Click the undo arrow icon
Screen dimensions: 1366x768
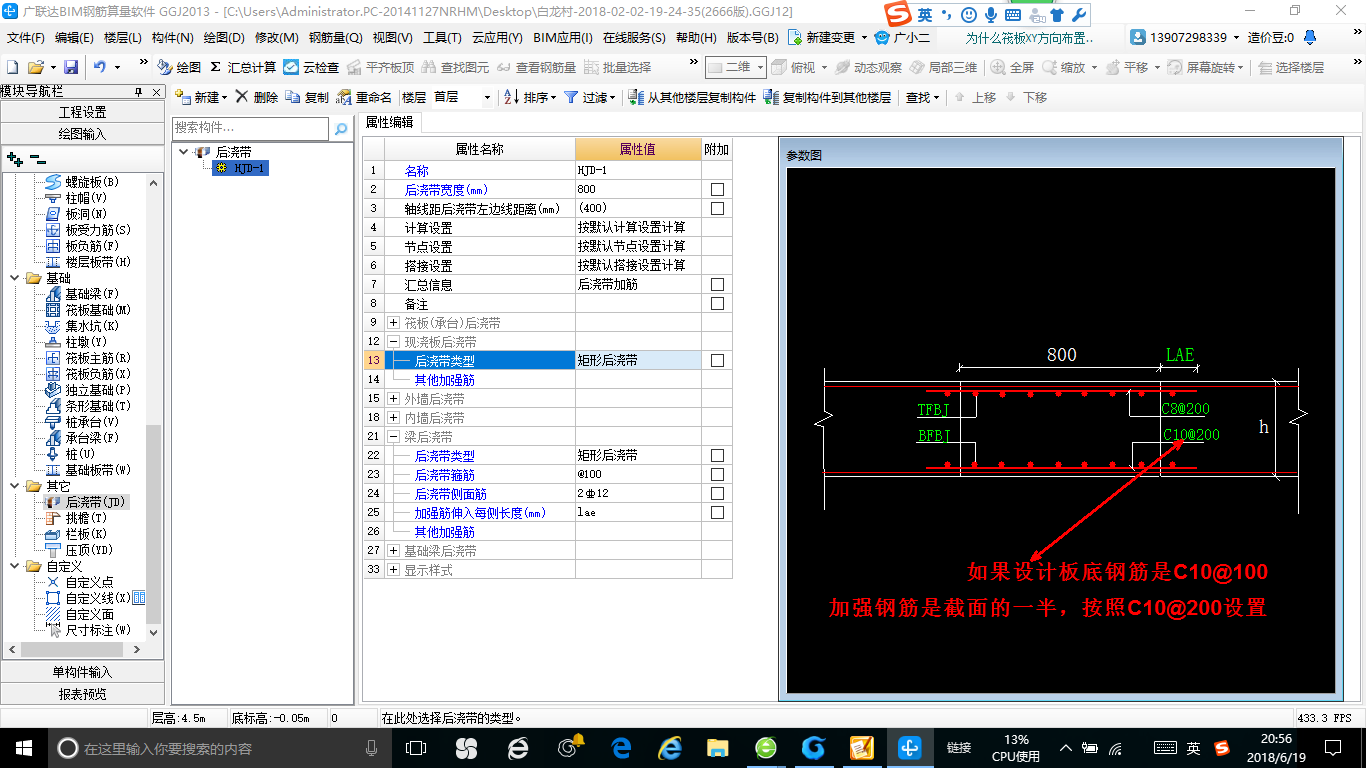100,67
